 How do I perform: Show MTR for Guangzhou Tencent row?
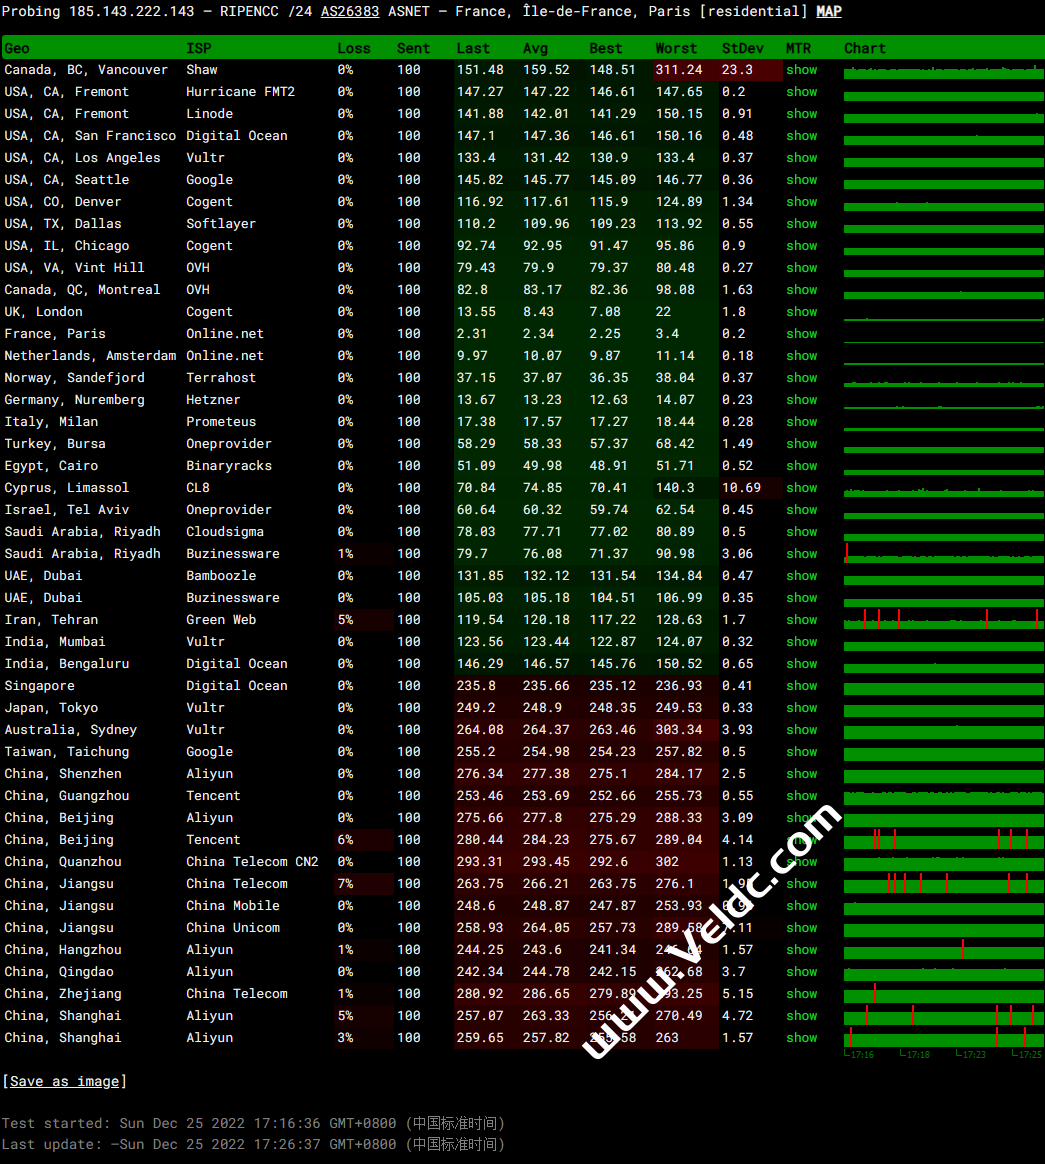[x=802, y=796]
